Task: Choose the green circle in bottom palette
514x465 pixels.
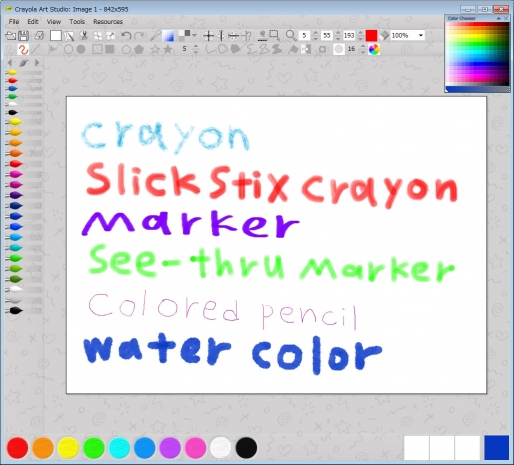Action: [x=94, y=448]
